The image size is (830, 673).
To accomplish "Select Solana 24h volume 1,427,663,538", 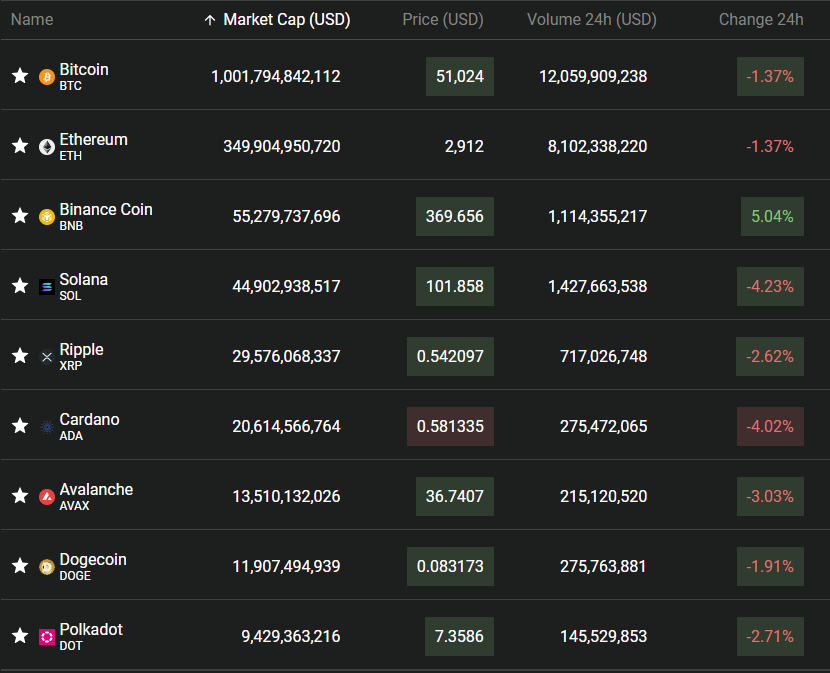I will (x=597, y=286).
